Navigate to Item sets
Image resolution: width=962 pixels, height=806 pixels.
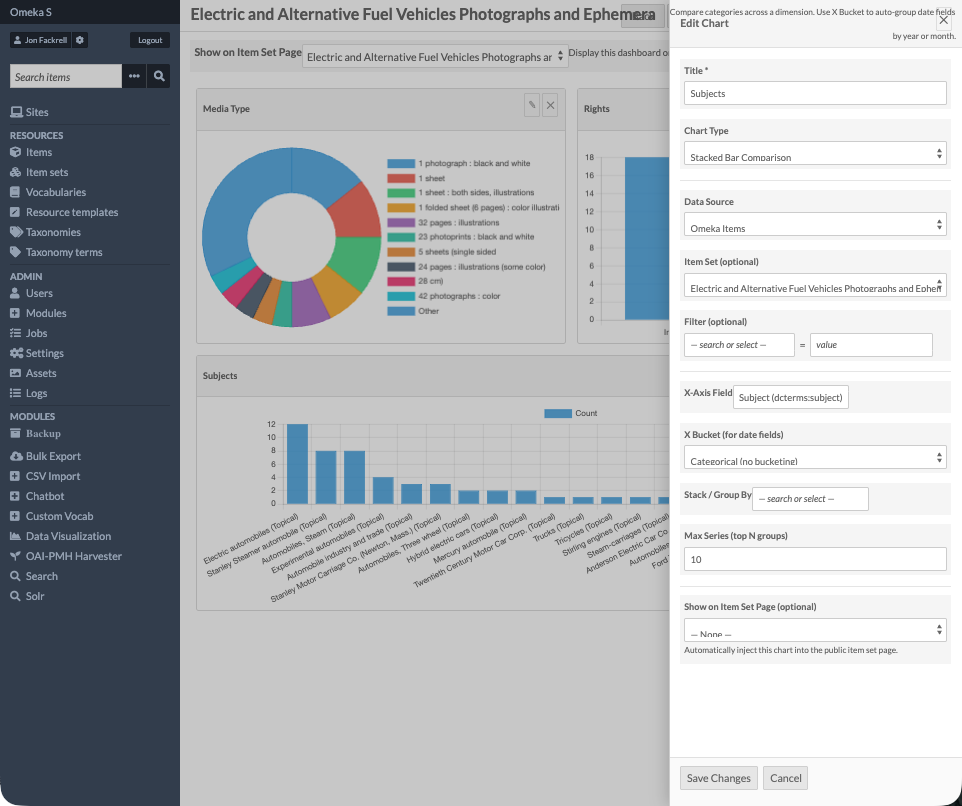(x=47, y=172)
